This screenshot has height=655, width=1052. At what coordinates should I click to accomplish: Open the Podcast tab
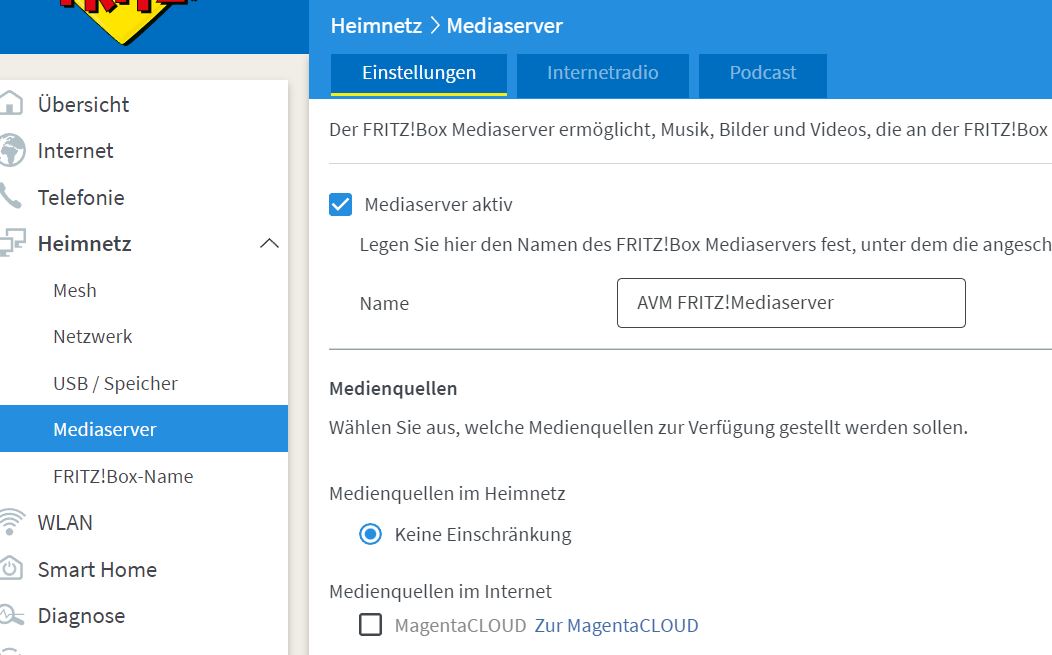point(762,72)
